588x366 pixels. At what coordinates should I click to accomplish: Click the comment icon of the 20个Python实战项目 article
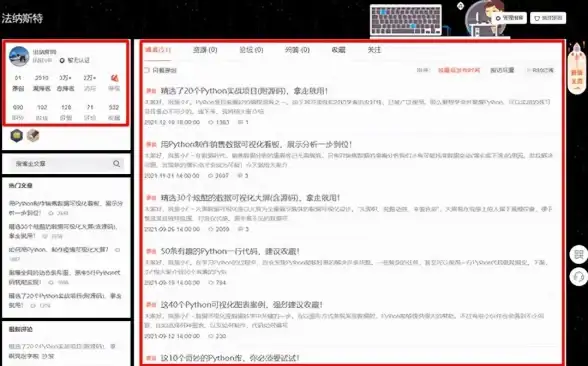[240, 122]
